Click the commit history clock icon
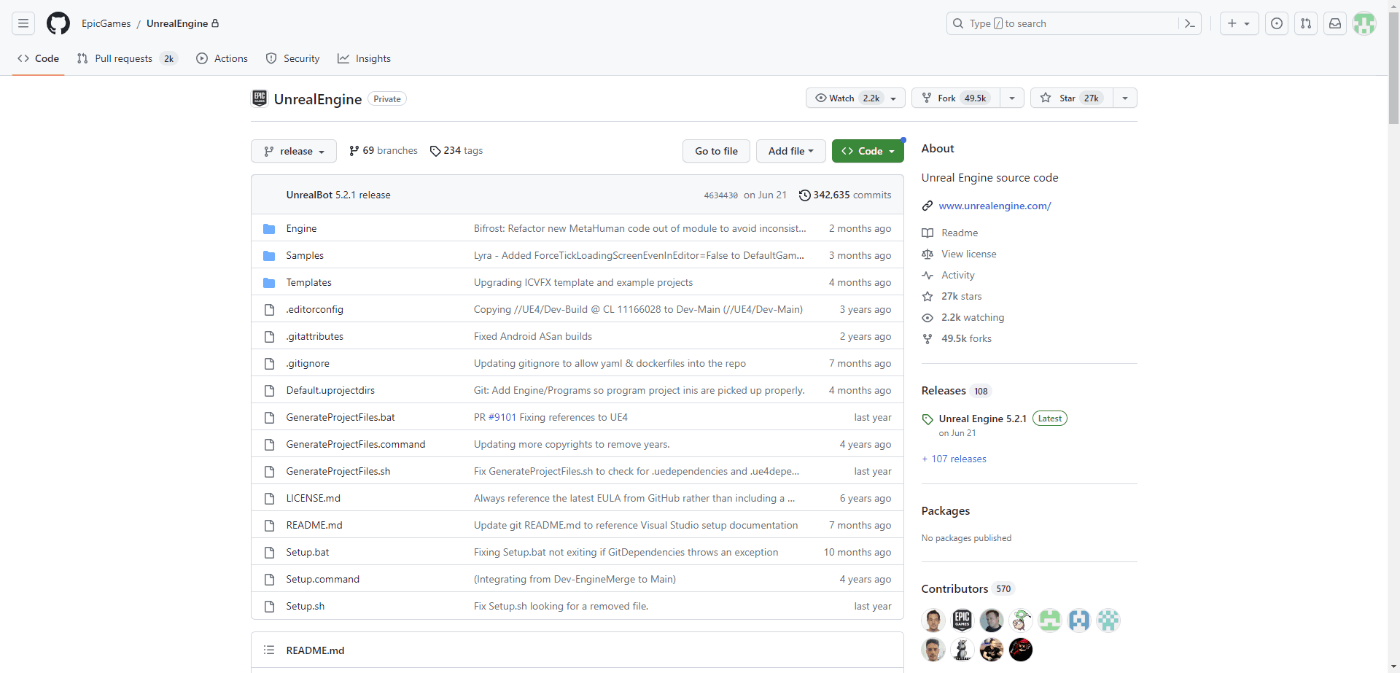The image size is (1400, 673). [805, 195]
